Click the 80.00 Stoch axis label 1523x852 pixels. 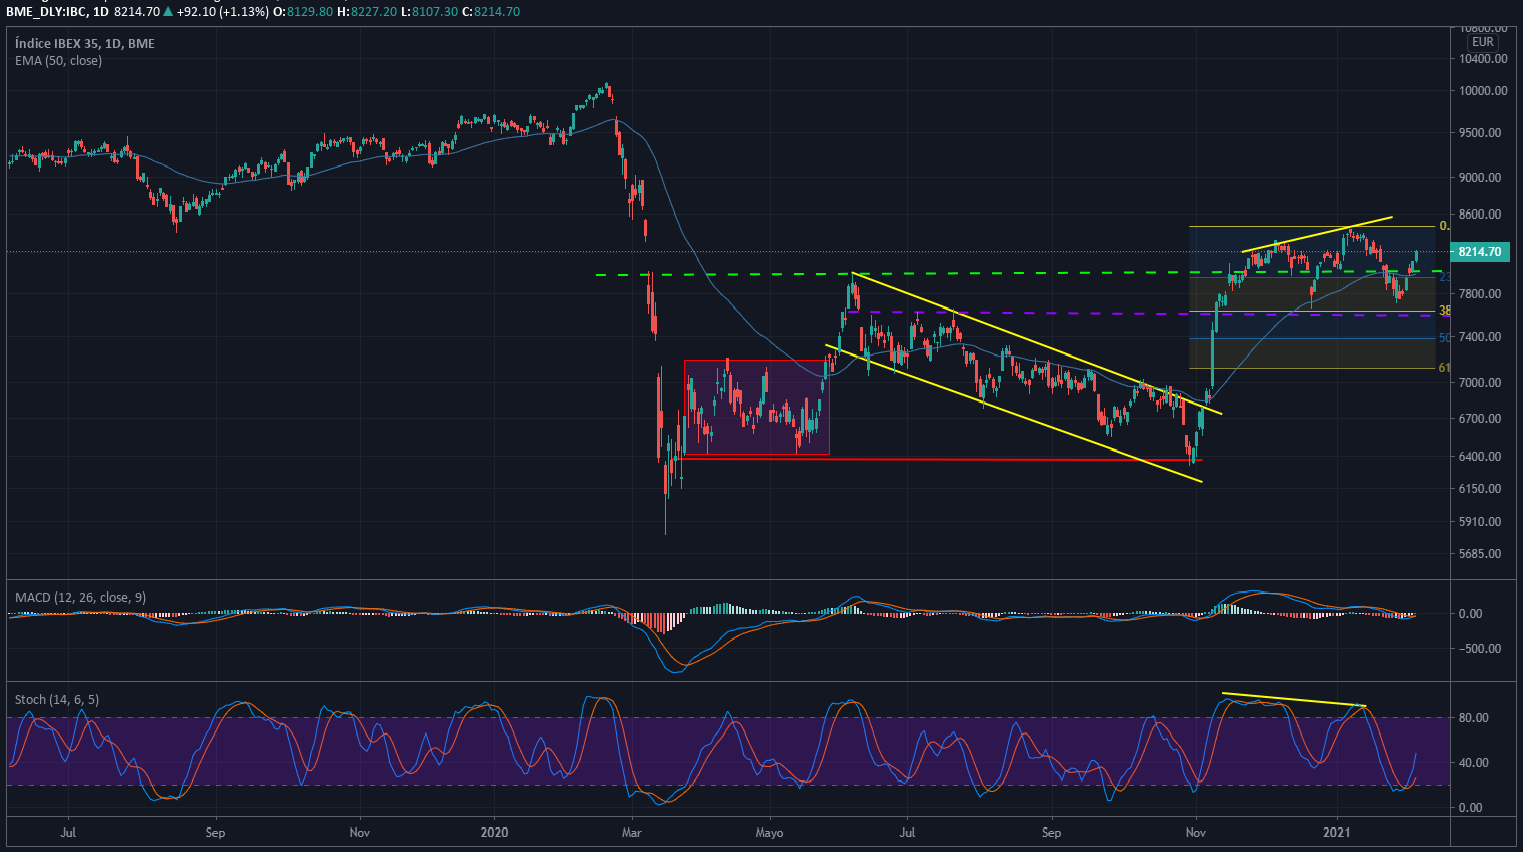click(1474, 718)
